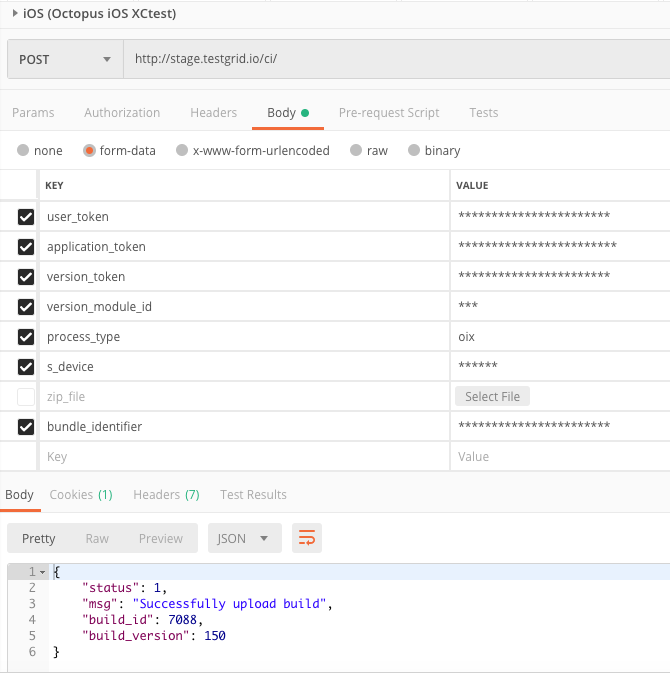Click Select File for zip_file
Viewport: 670px width, 673px height.
pos(492,396)
